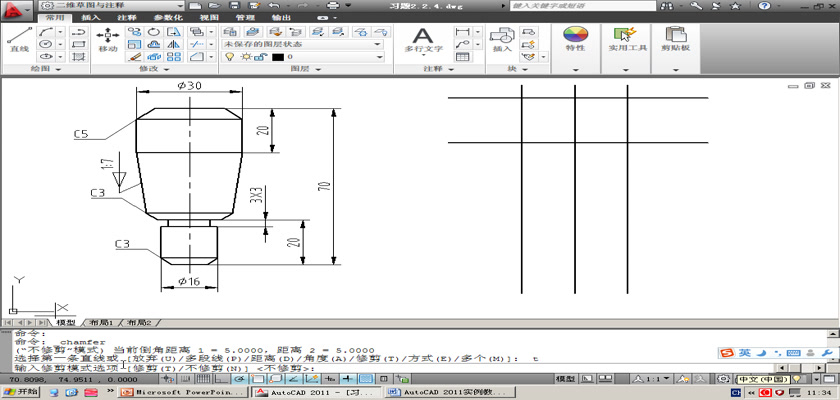
Task: Expand the 注释 panel
Action: click(439, 69)
